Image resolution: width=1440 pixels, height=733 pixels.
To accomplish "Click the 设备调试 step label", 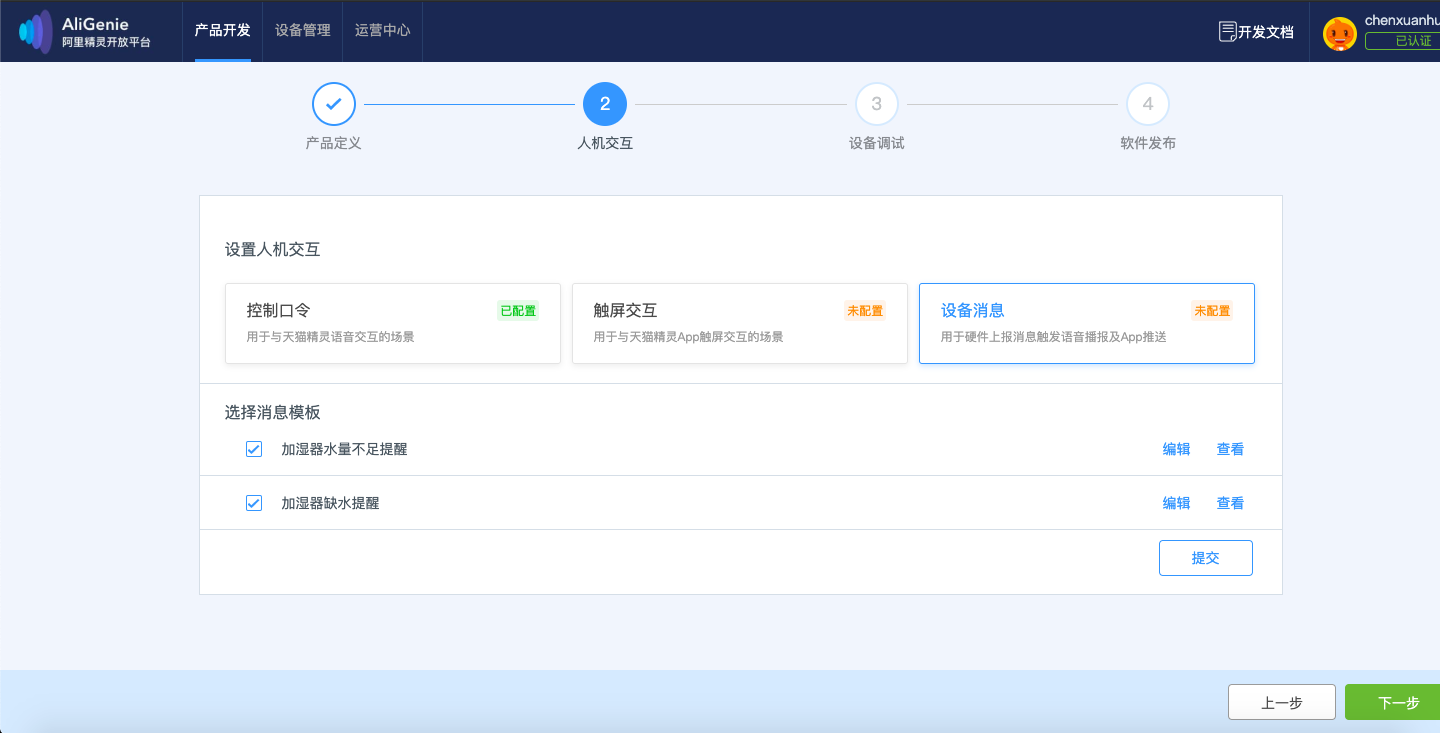I will pyautogui.click(x=877, y=144).
